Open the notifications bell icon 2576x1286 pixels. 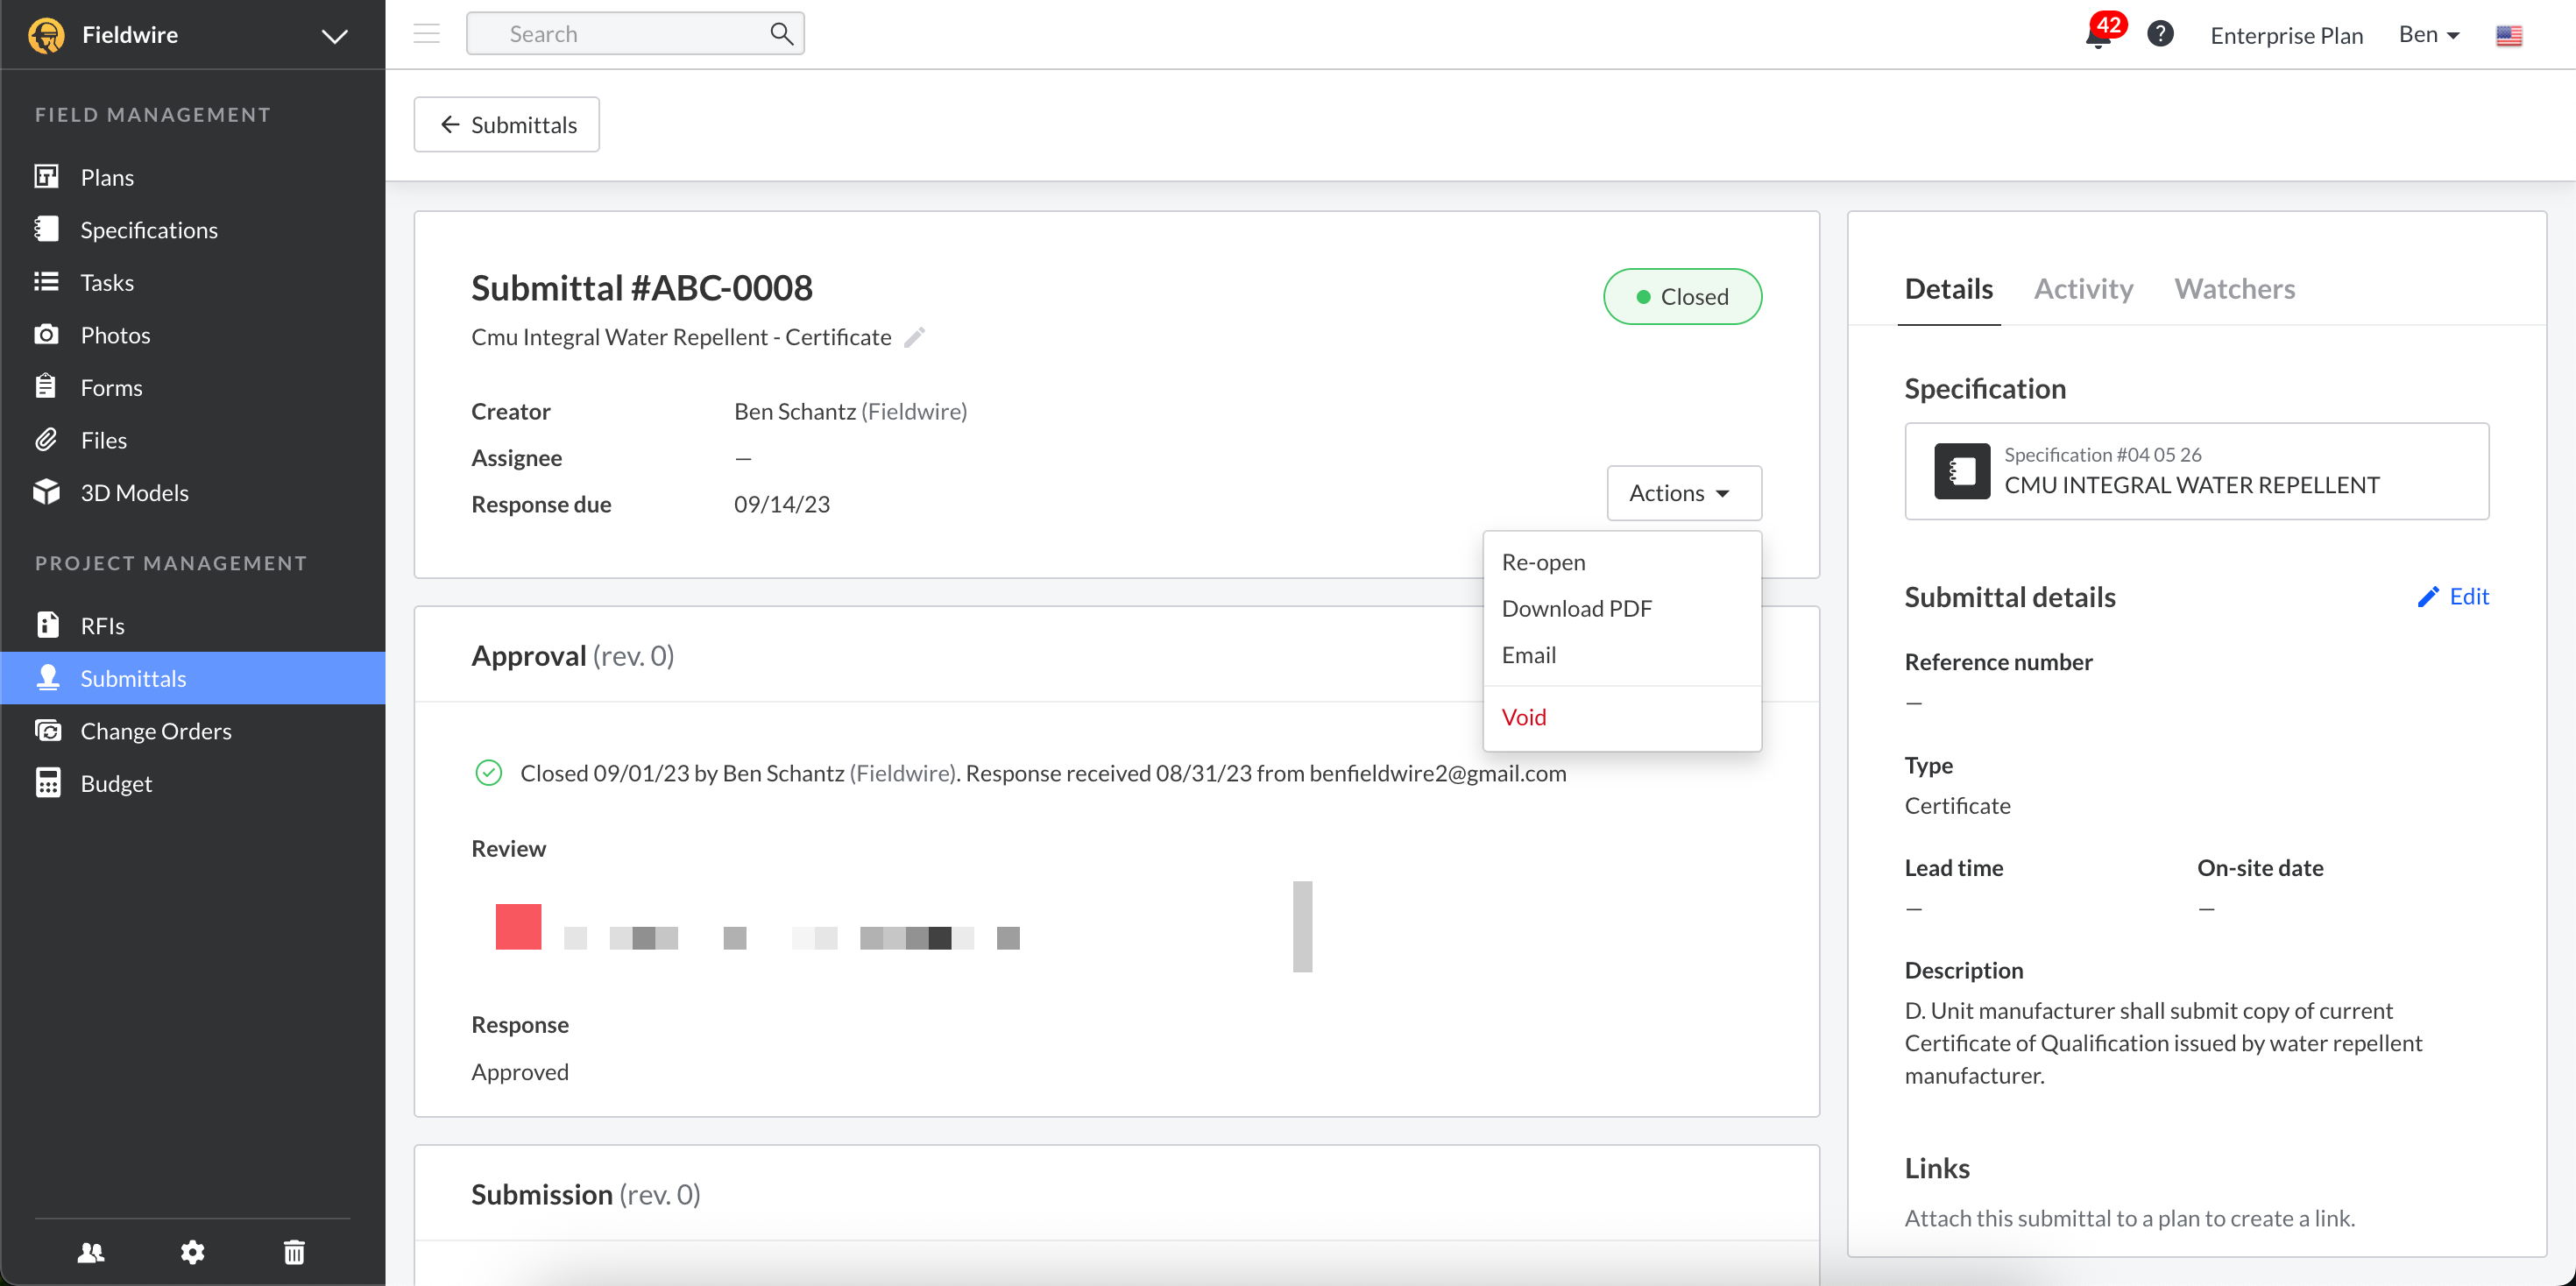[x=2098, y=36]
